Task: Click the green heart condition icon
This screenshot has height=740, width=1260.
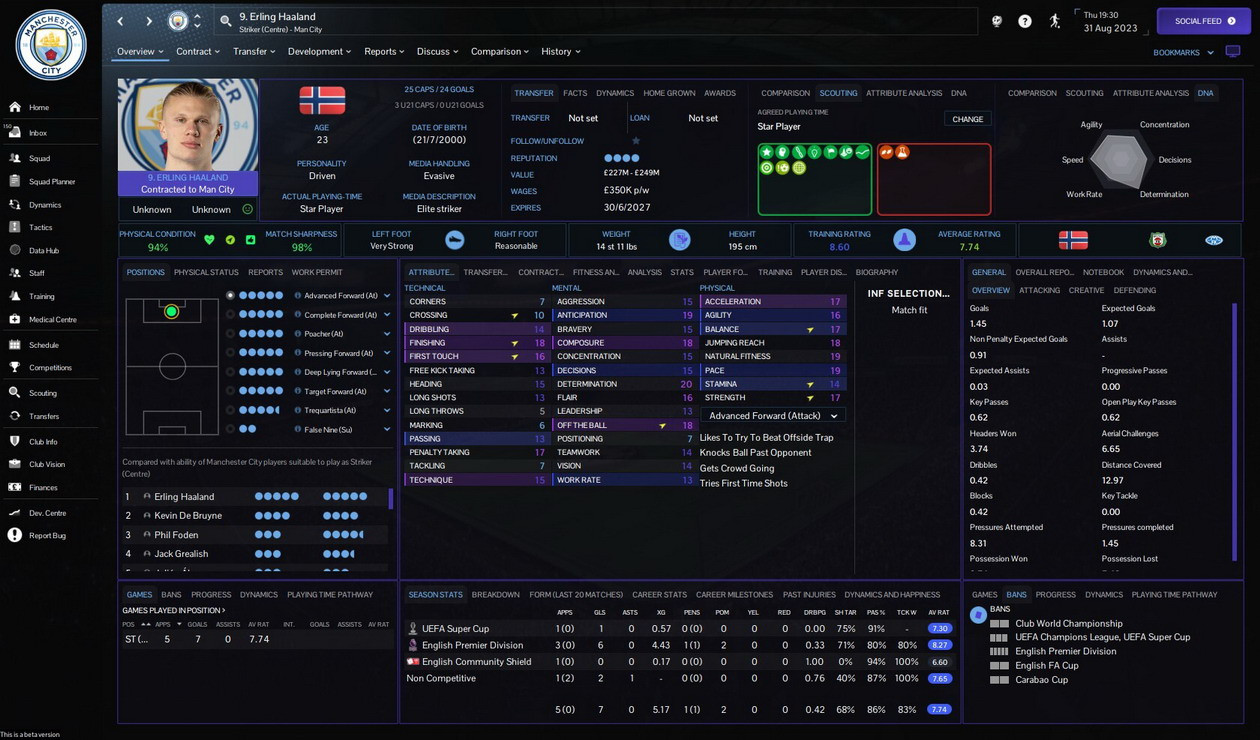Action: click(209, 240)
